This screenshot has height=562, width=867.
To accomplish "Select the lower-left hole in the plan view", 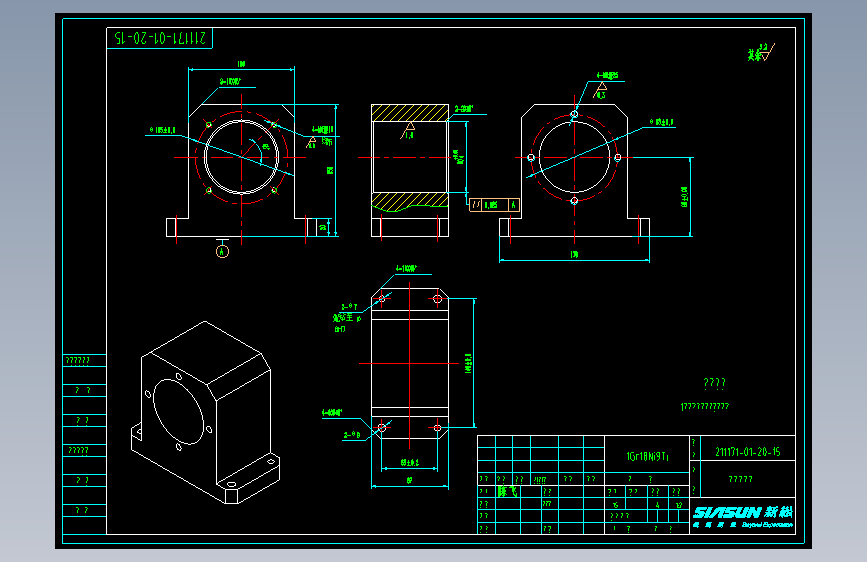I will [382, 428].
